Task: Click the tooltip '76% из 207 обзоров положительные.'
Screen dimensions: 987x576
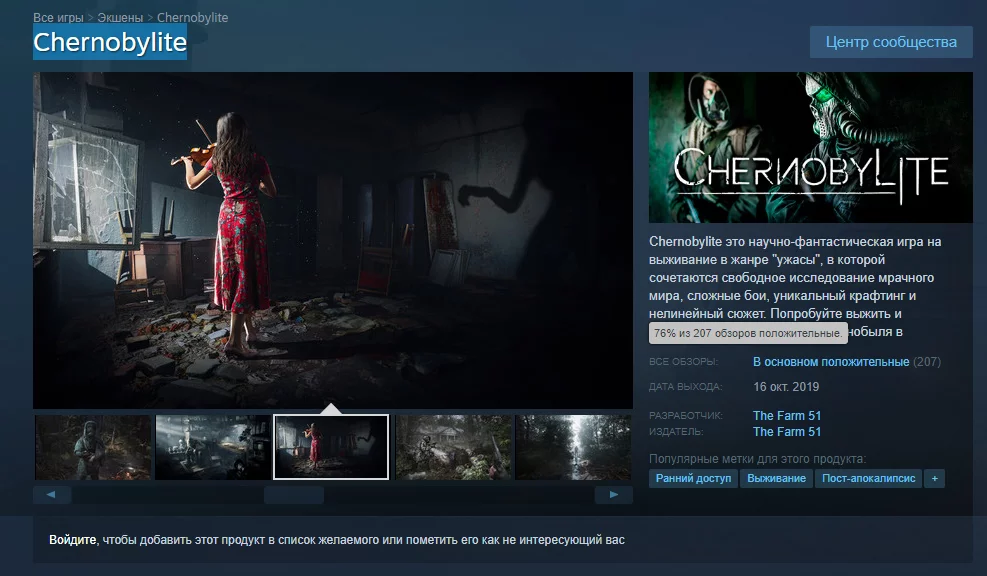Action: tap(748, 333)
